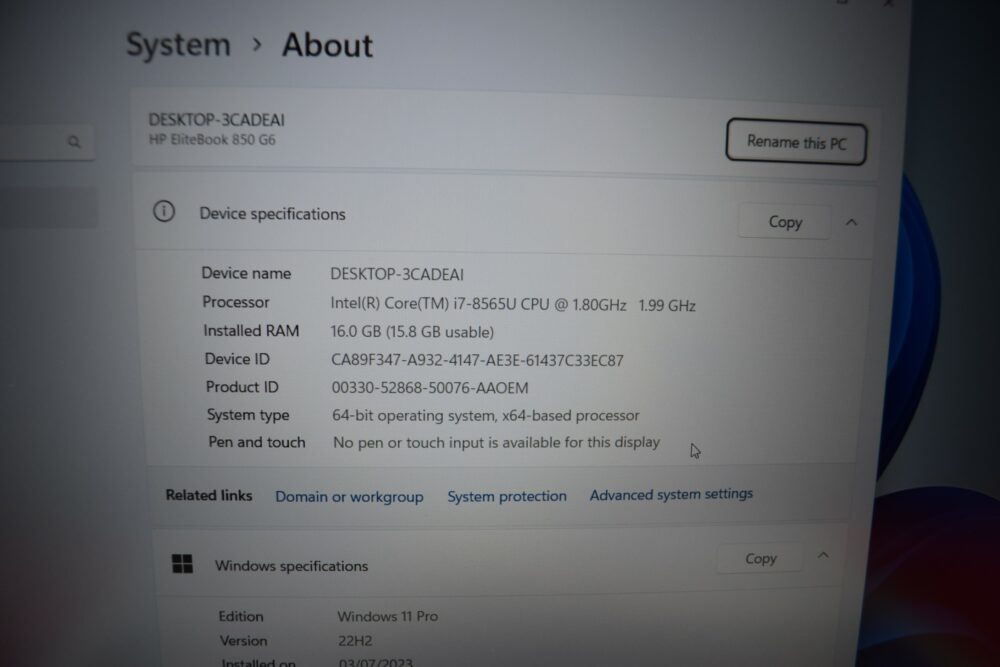Select the Installed RAM value 16.0 GB
The height and width of the screenshot is (667, 1000).
tap(412, 332)
